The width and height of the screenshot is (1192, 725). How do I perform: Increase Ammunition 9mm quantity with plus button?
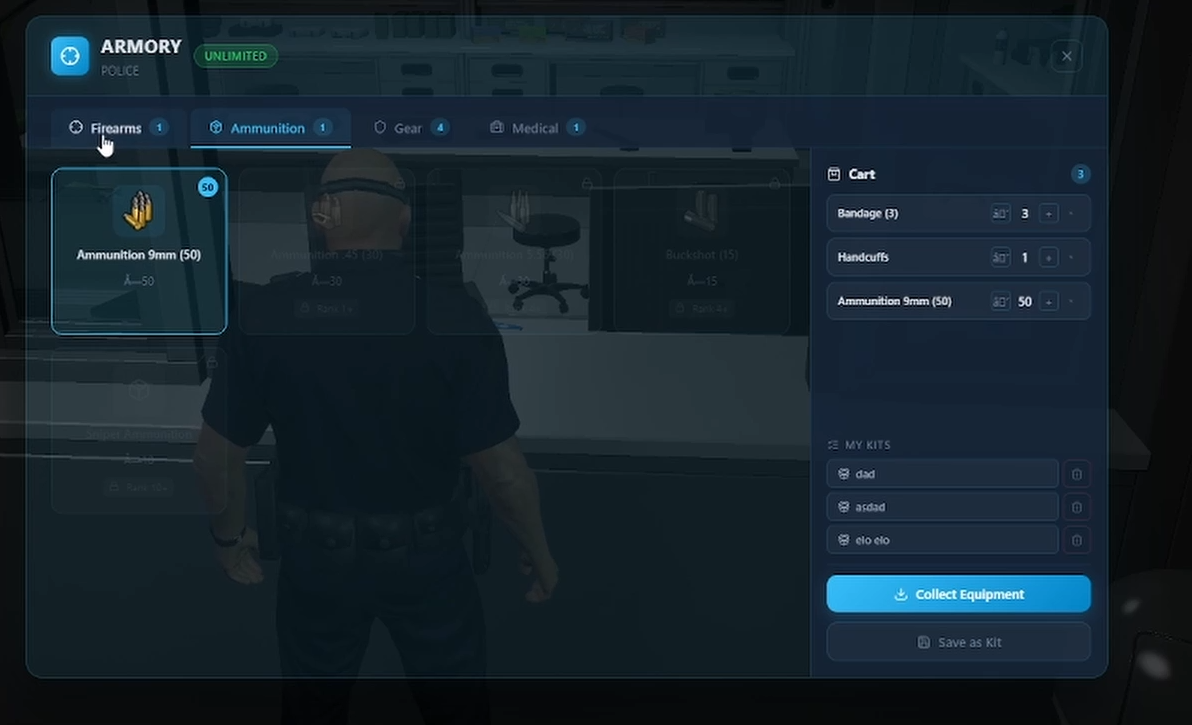pos(1048,302)
